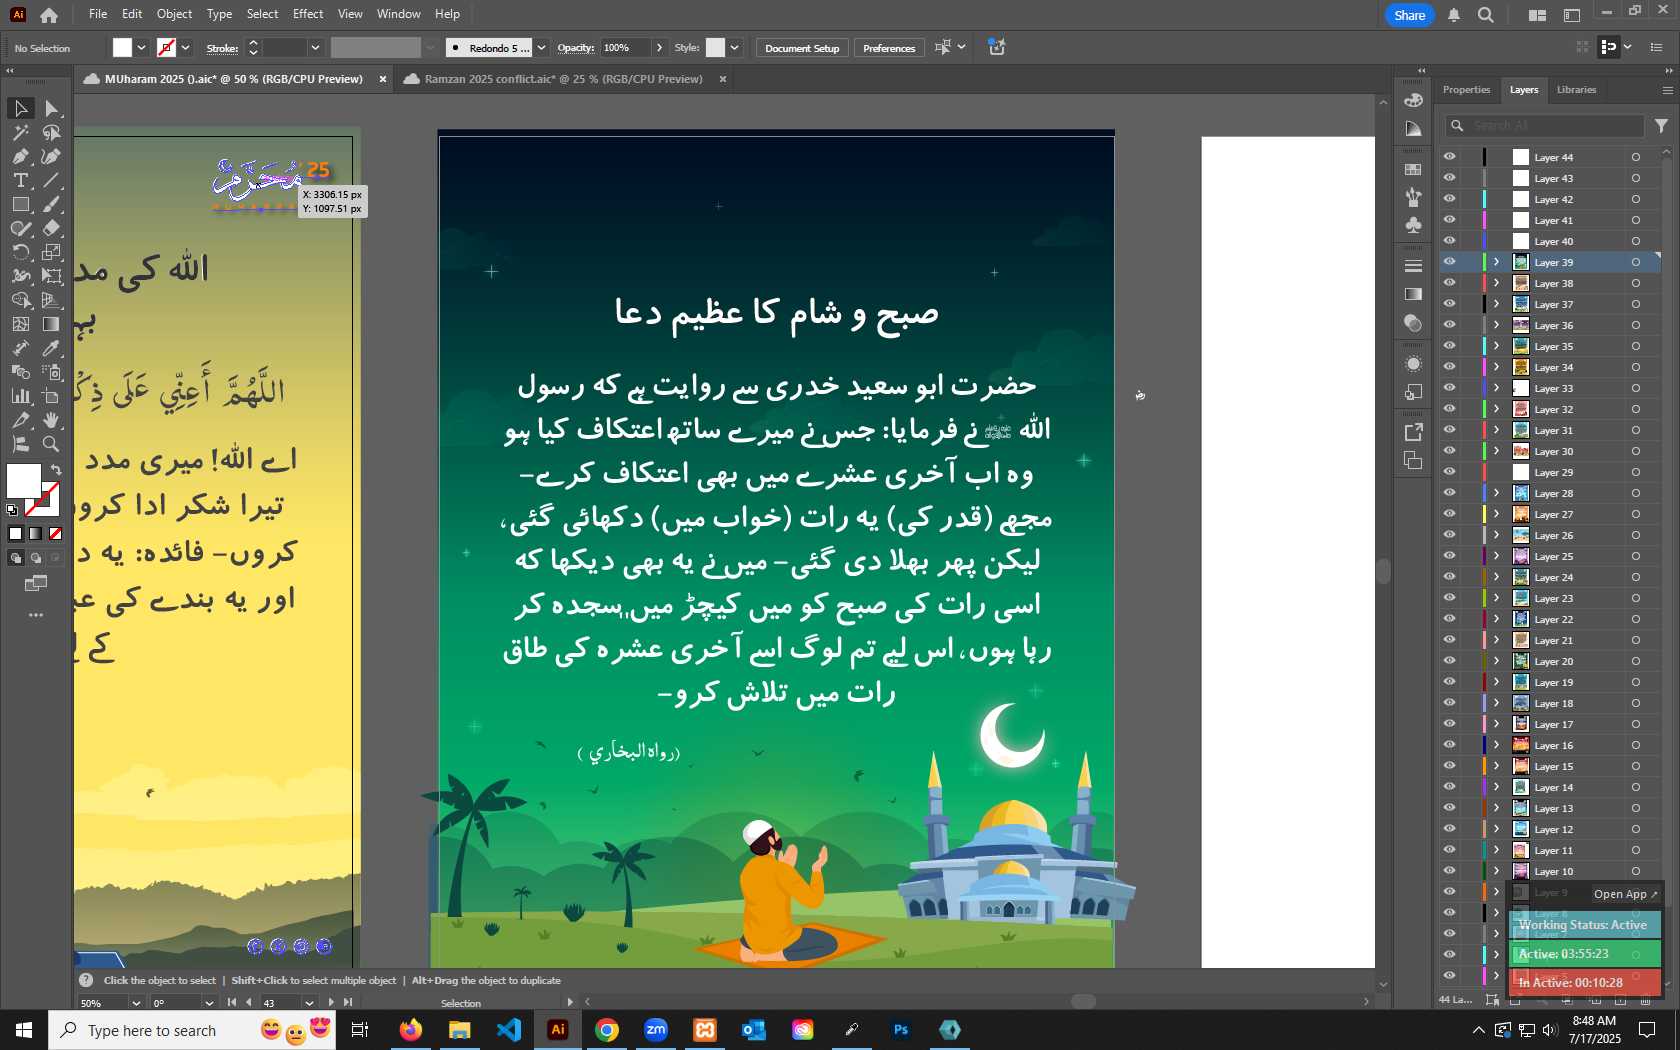Click the large white Fill swatch
This screenshot has height=1050, width=1680.
coord(24,480)
